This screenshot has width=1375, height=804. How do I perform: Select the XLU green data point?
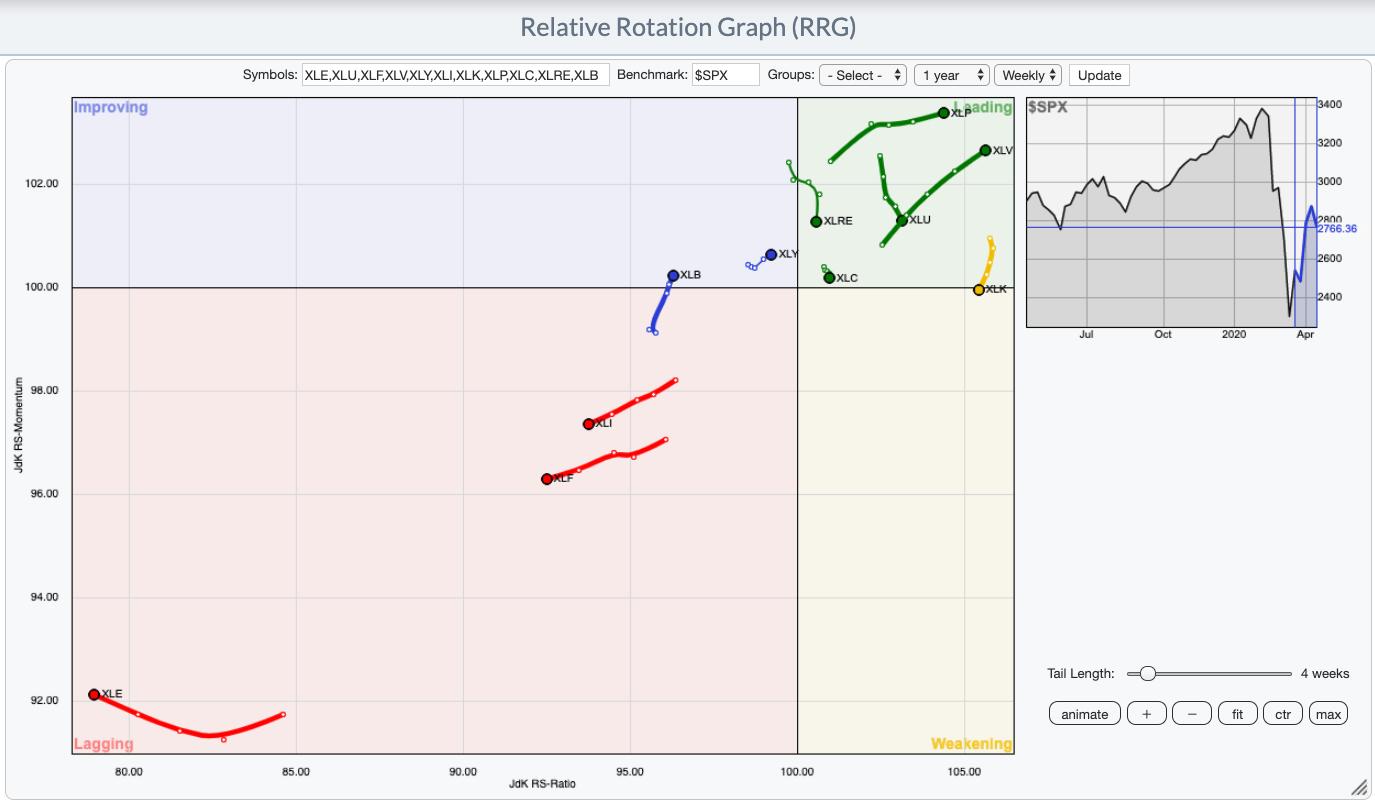coord(902,221)
